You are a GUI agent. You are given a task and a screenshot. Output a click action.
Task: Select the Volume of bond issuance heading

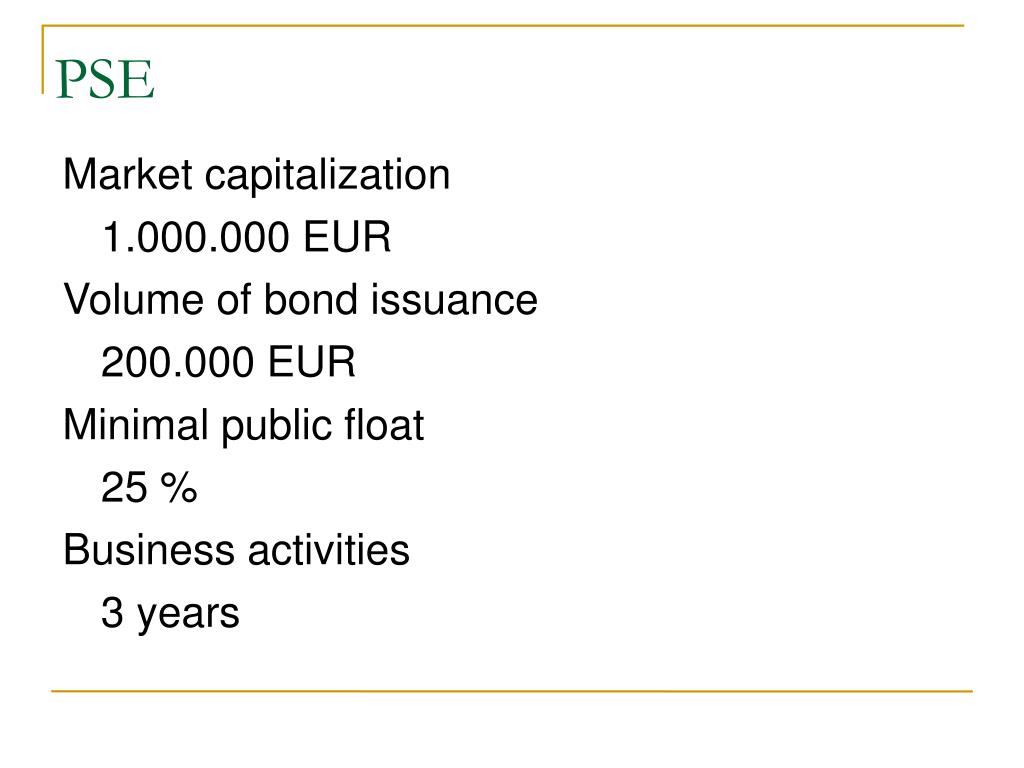click(300, 300)
